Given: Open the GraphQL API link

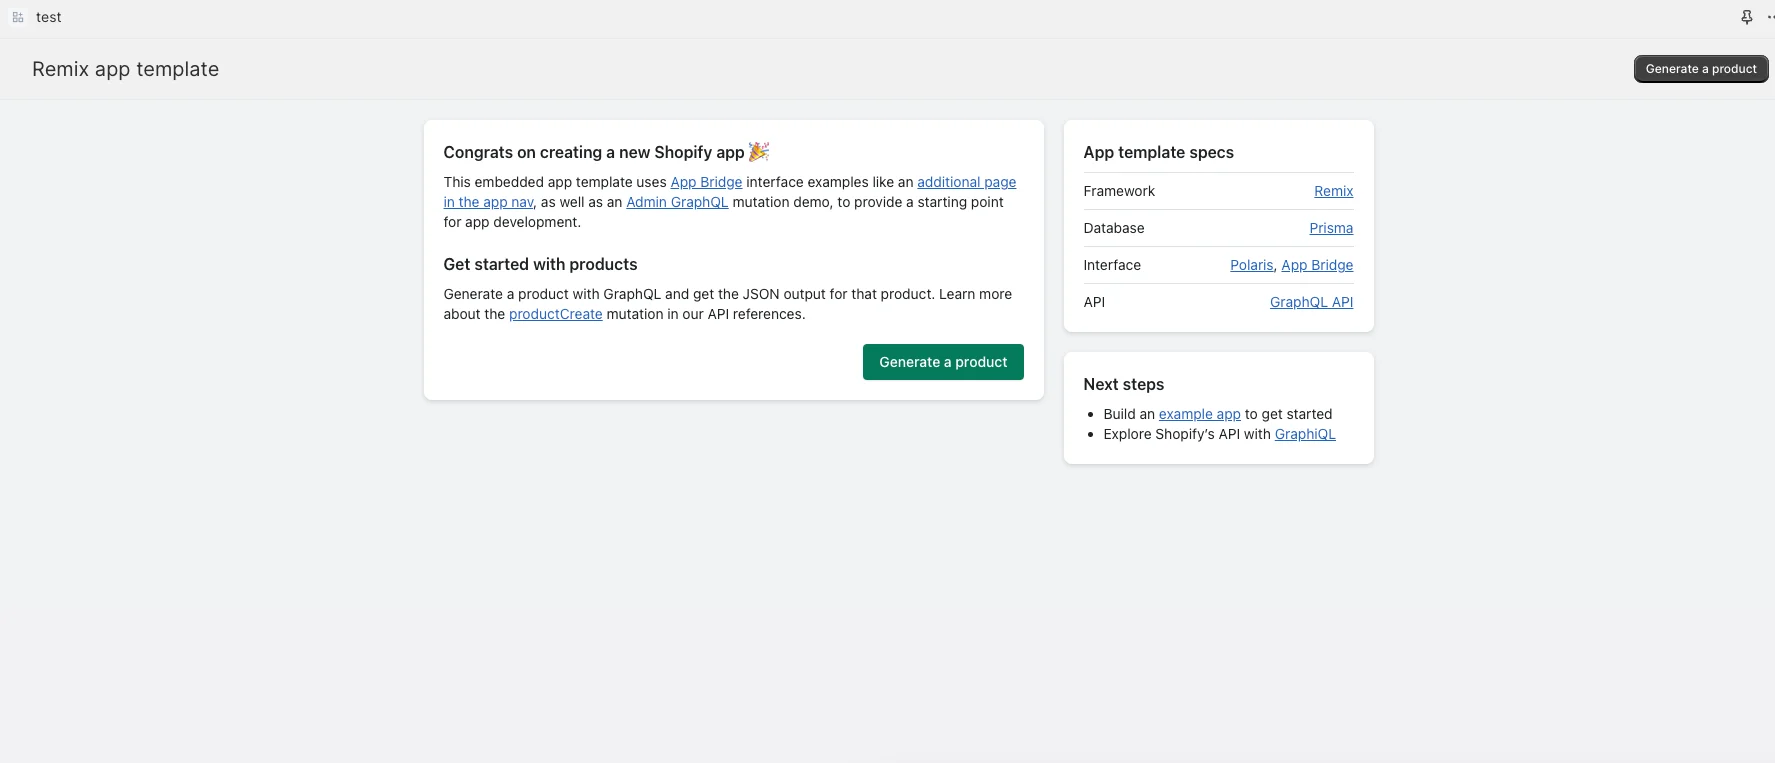Looking at the screenshot, I should [x=1311, y=302].
